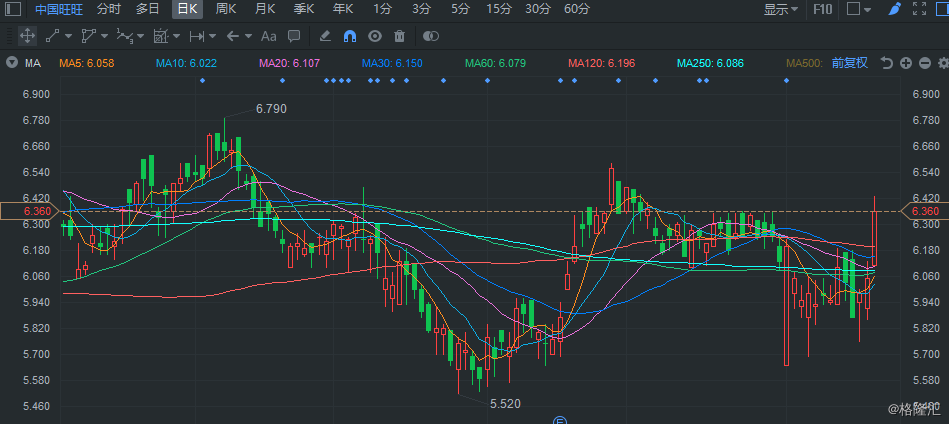This screenshot has height=424, width=949.
Task: Open the paintbrush drawing tools
Action: 895,9
